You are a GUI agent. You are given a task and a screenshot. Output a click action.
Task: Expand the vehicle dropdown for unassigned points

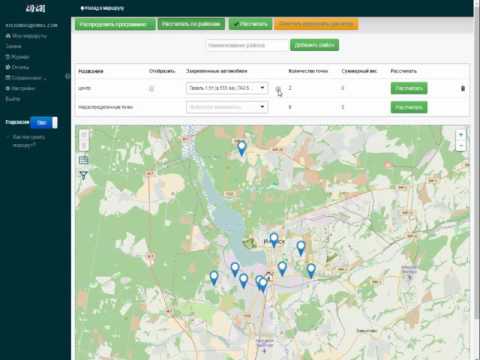(227, 107)
